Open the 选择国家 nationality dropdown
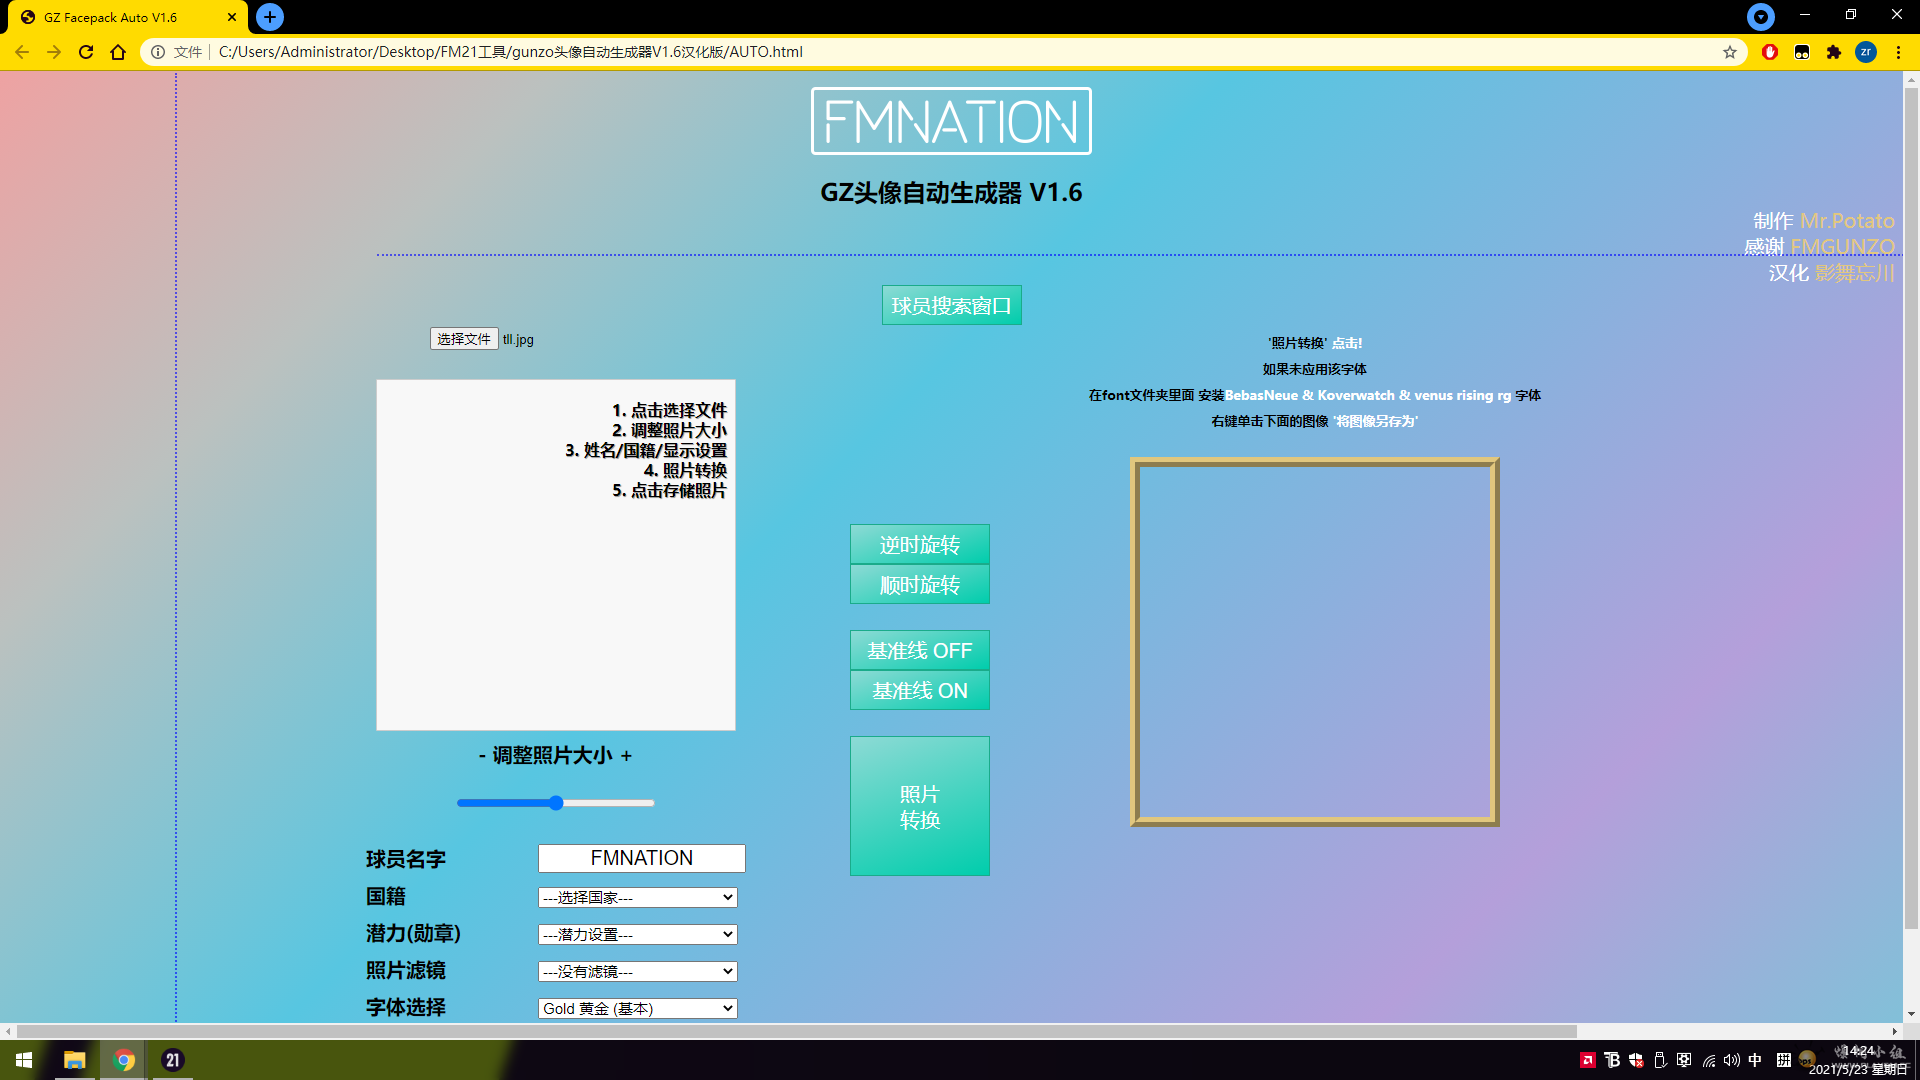Screen dimensions: 1920x1080 pos(637,897)
